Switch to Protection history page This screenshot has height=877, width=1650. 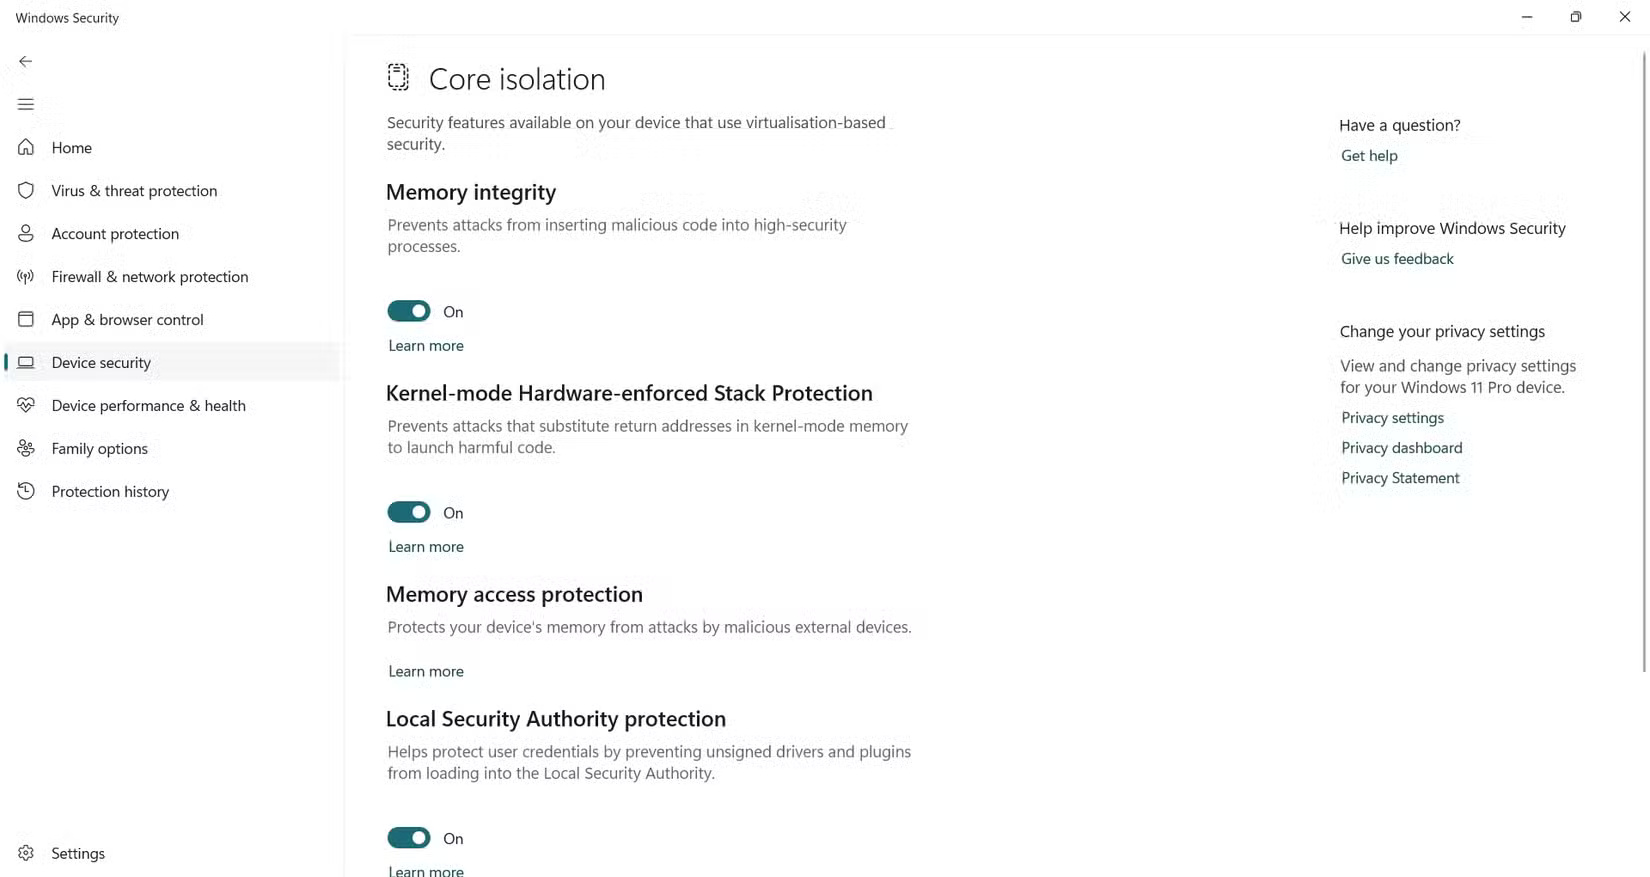[110, 491]
